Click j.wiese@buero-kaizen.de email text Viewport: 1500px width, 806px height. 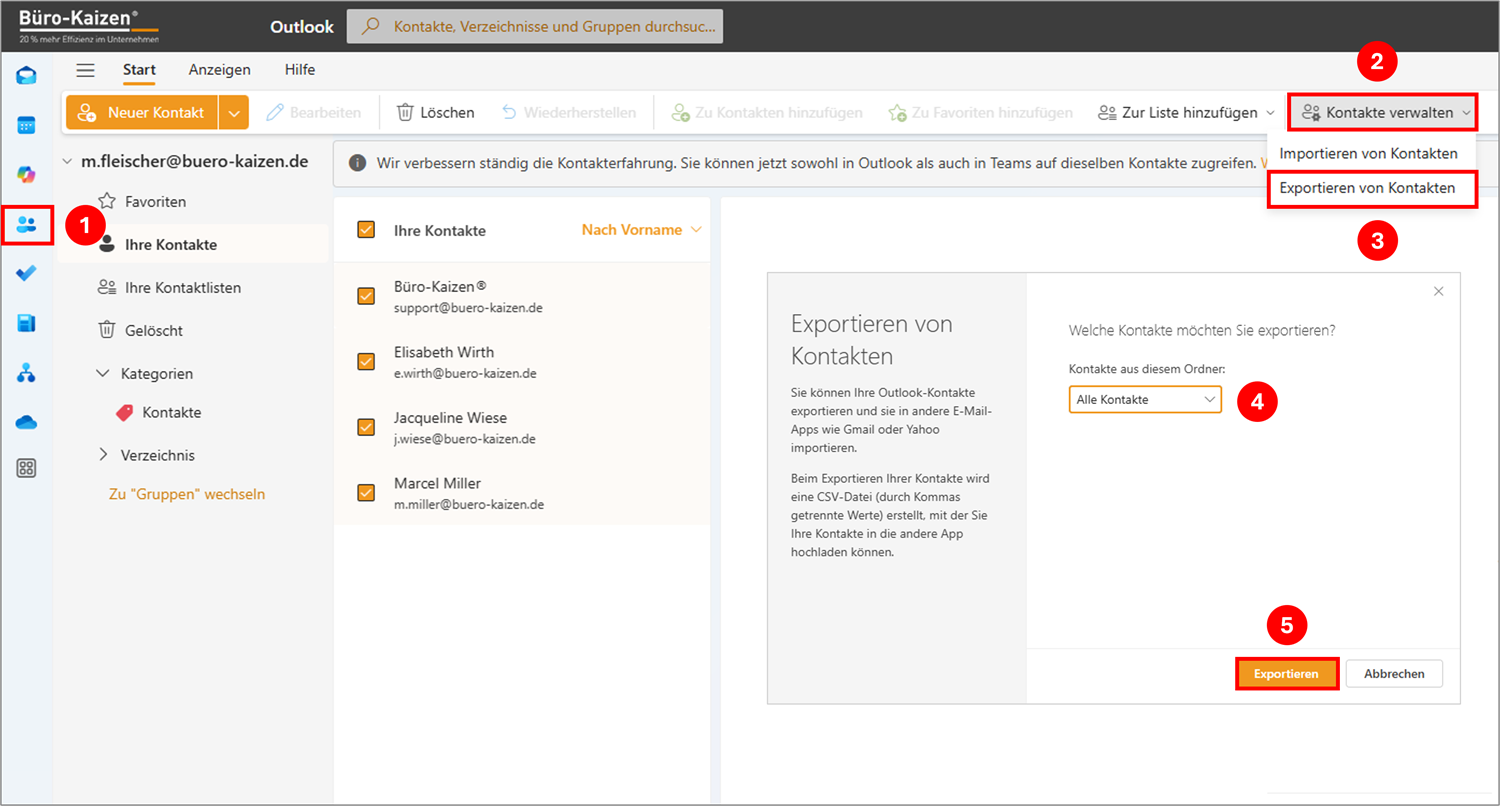tap(465, 439)
